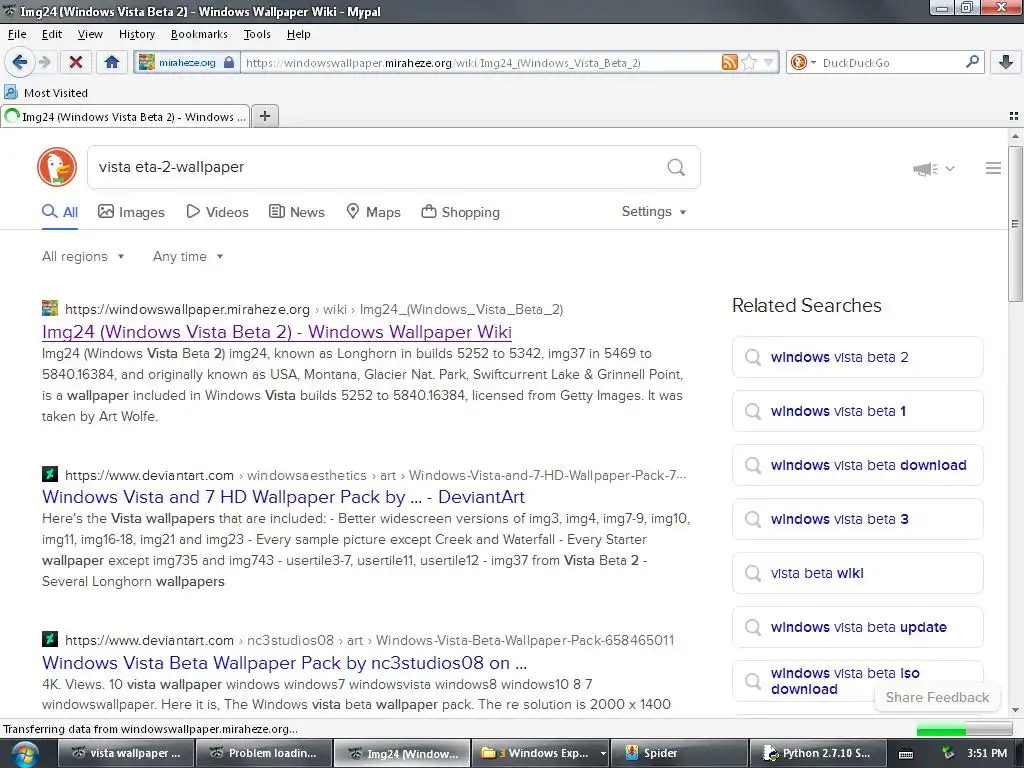Expand the Any time filter

(x=188, y=257)
